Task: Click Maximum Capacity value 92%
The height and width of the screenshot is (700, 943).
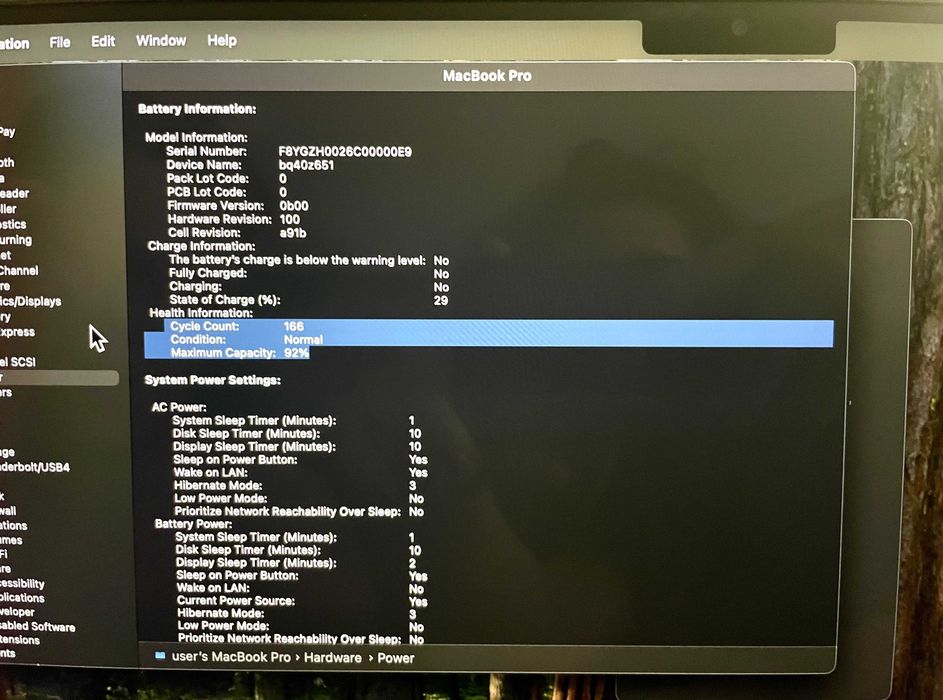Action: (296, 352)
